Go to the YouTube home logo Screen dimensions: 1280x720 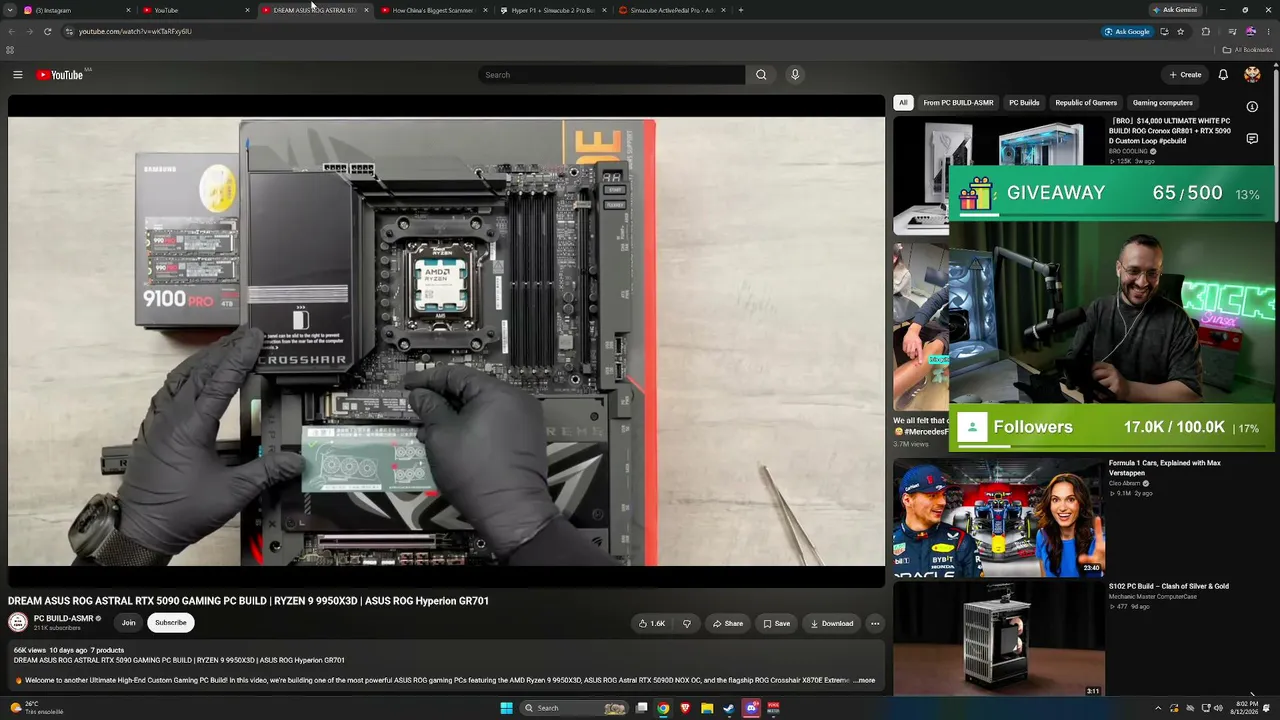(60, 75)
